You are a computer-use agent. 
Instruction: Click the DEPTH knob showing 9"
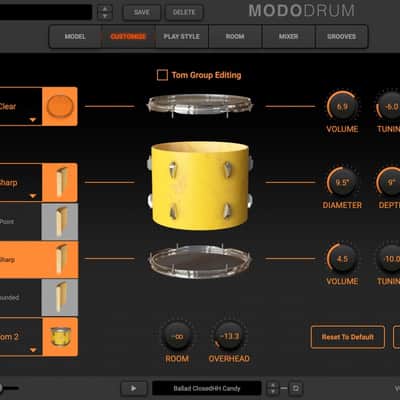point(389,183)
